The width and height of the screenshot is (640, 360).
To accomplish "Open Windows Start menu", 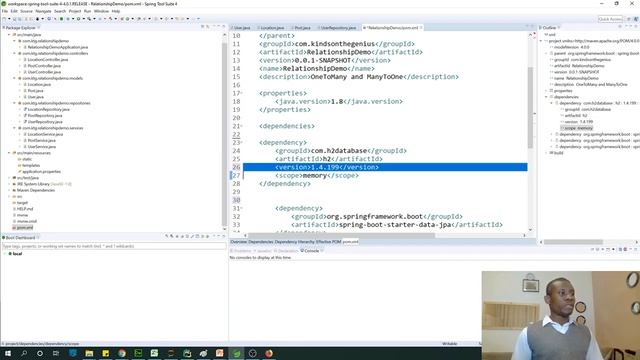I will 8,353.
